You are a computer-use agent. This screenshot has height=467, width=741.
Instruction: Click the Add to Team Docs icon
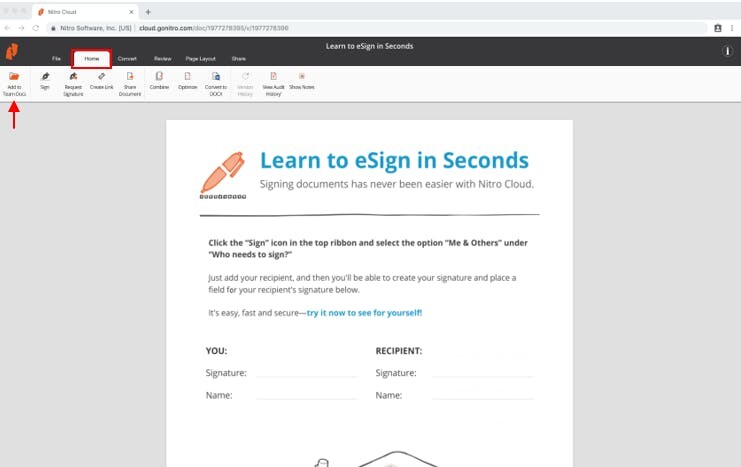(x=14, y=77)
